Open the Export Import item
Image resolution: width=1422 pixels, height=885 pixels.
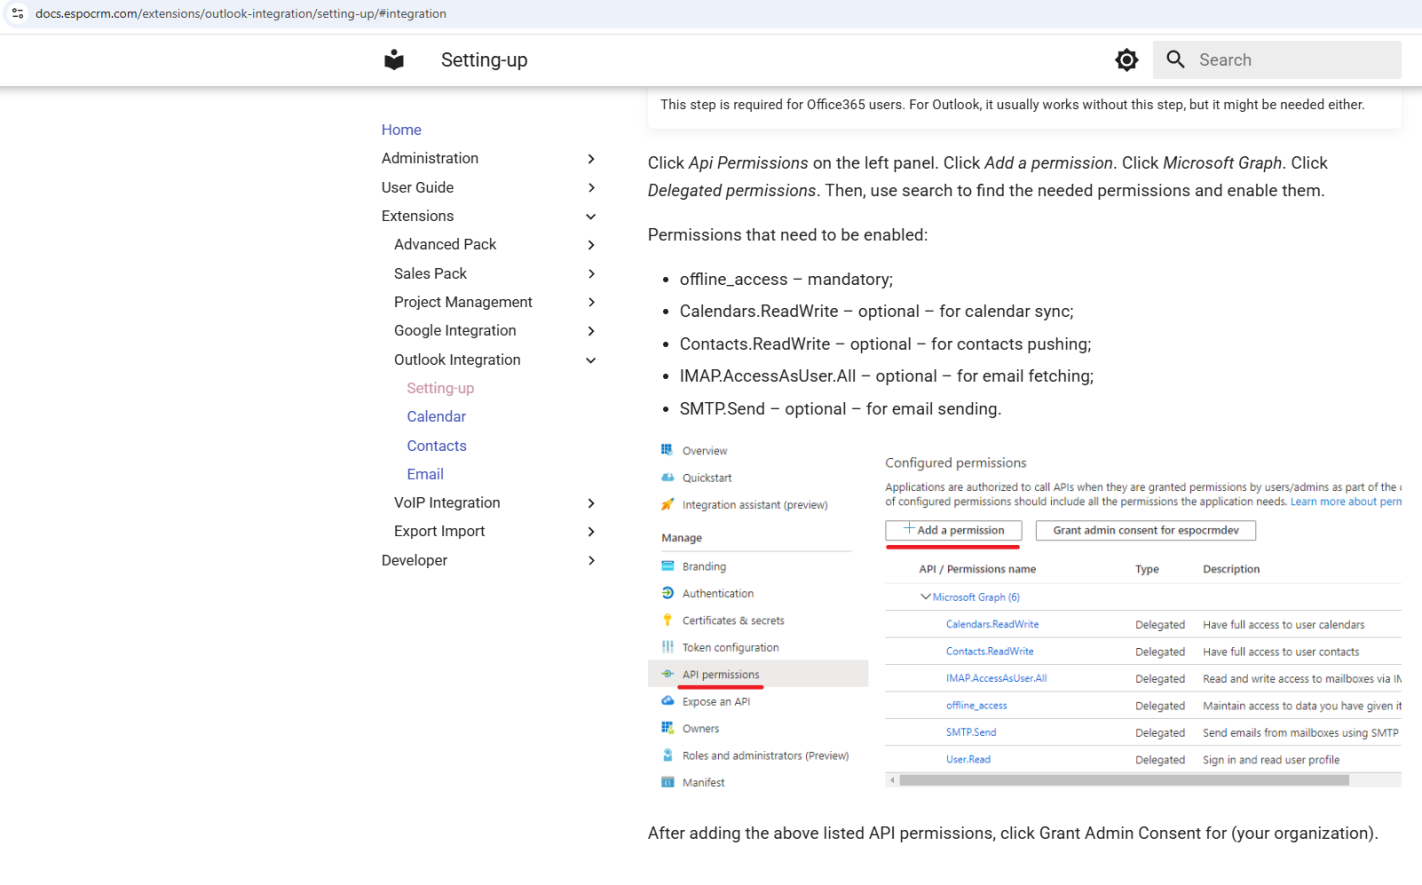coord(439,531)
